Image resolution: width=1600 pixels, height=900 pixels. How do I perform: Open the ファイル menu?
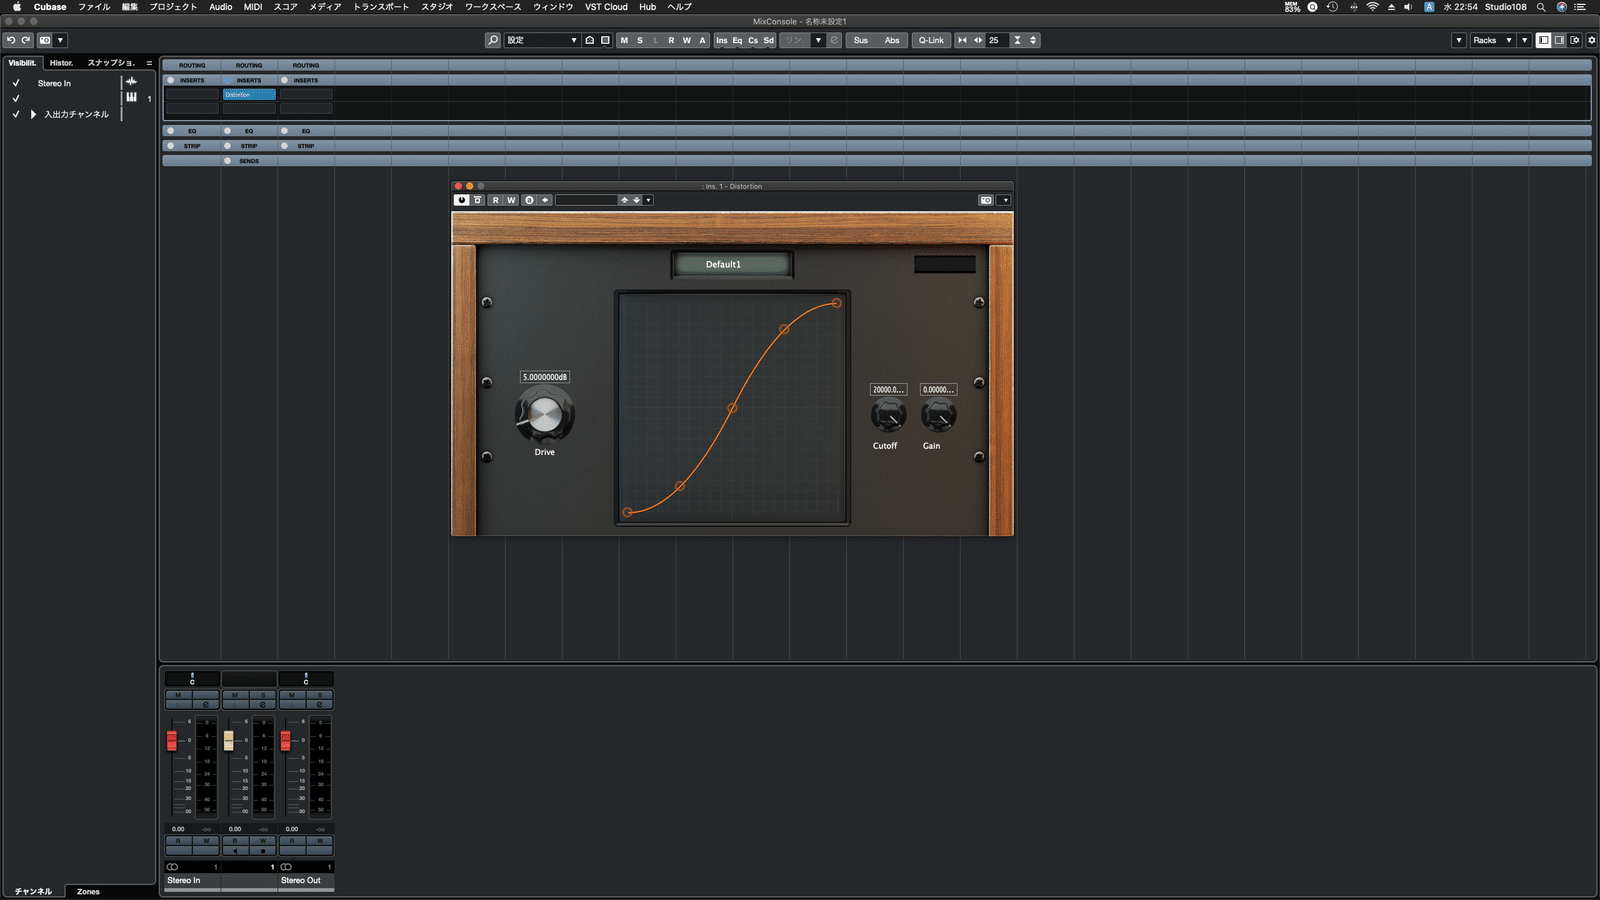tap(94, 7)
